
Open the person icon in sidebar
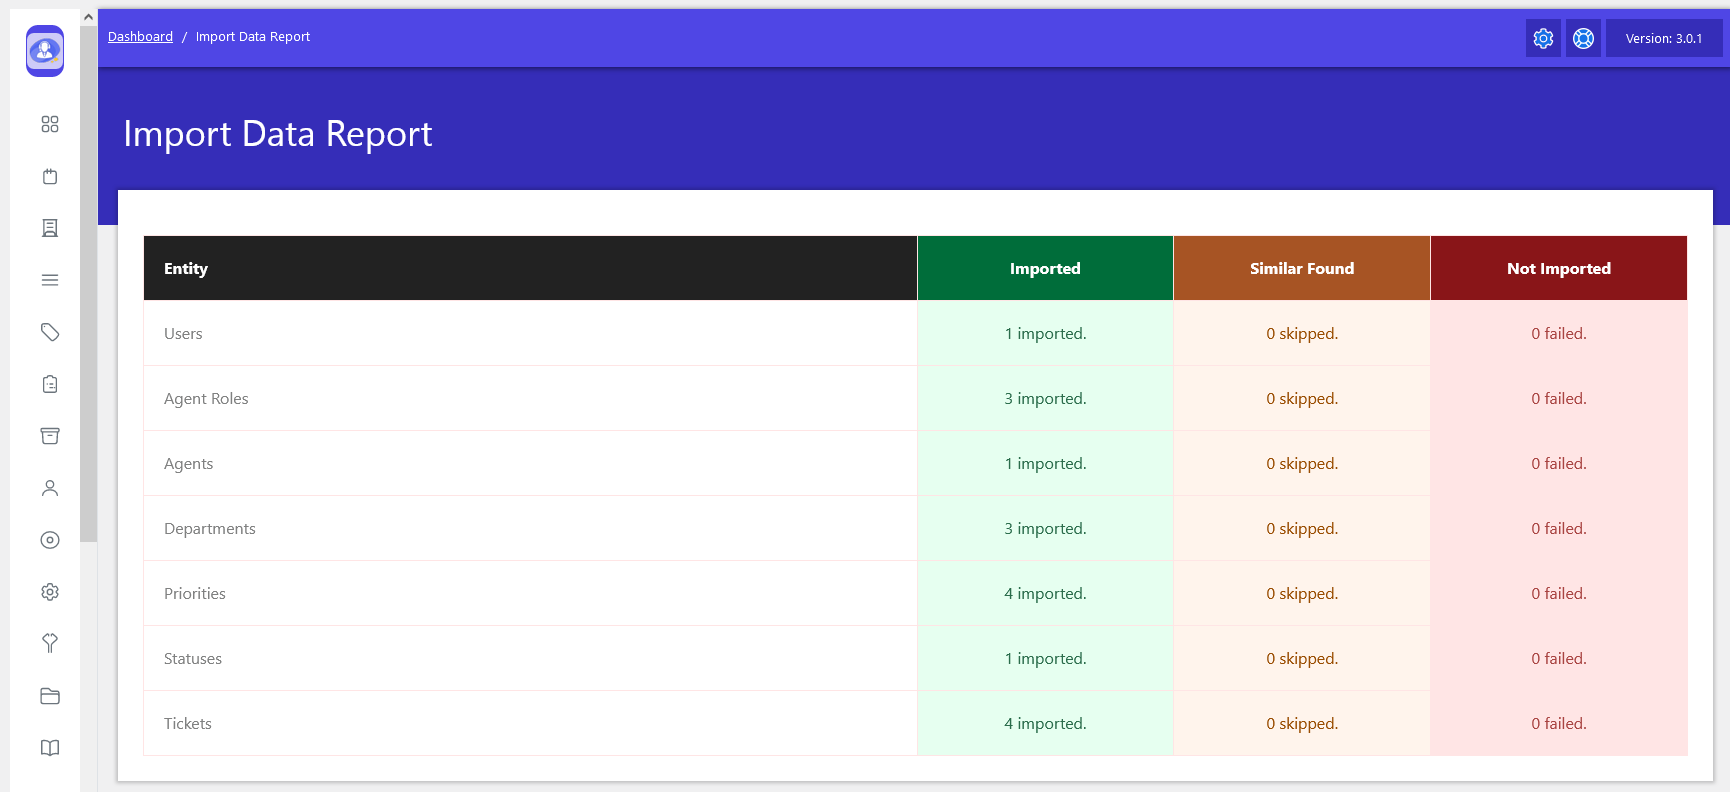50,488
